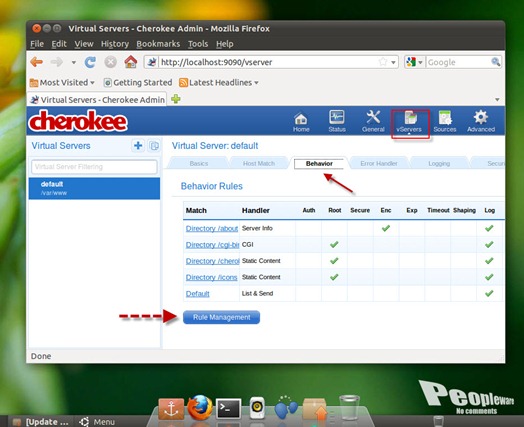Open the Default rule link

point(198,293)
